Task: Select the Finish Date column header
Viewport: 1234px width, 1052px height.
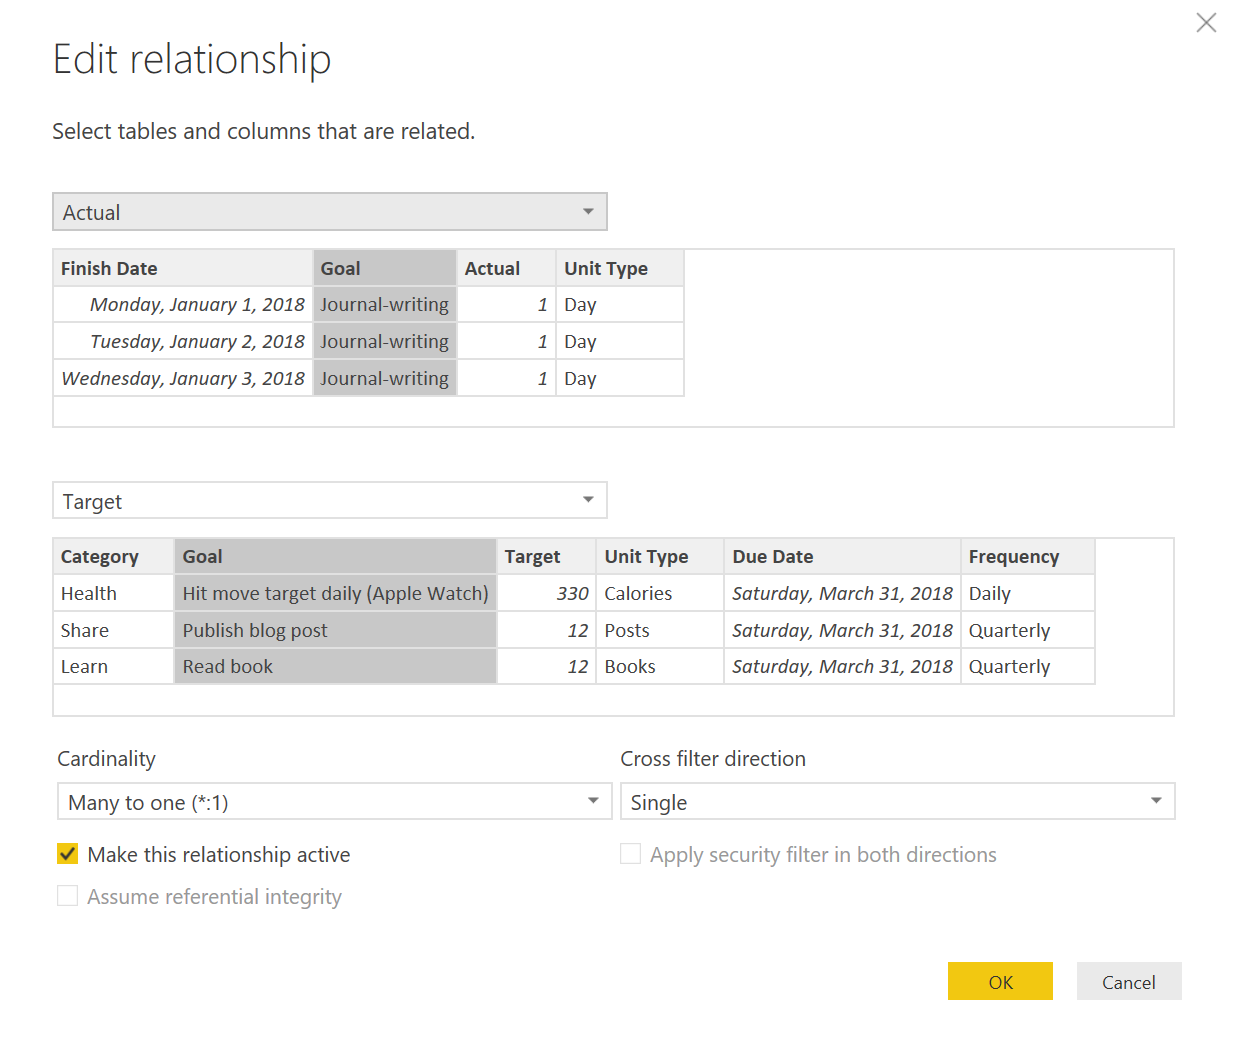Action: (x=109, y=268)
